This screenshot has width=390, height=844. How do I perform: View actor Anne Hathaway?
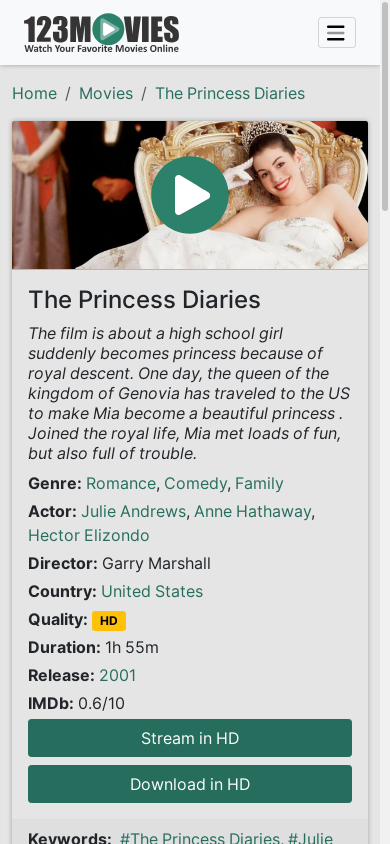point(253,511)
